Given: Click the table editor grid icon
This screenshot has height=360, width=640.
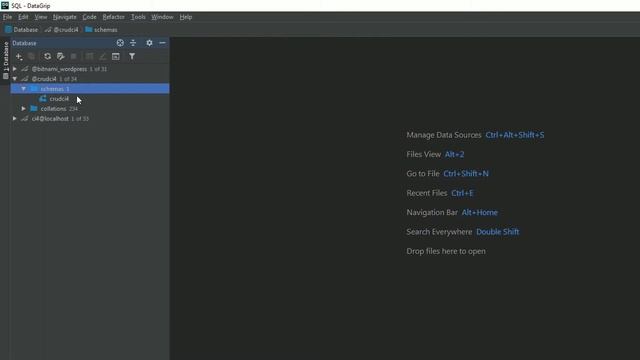Looking at the screenshot, I should click(x=89, y=56).
